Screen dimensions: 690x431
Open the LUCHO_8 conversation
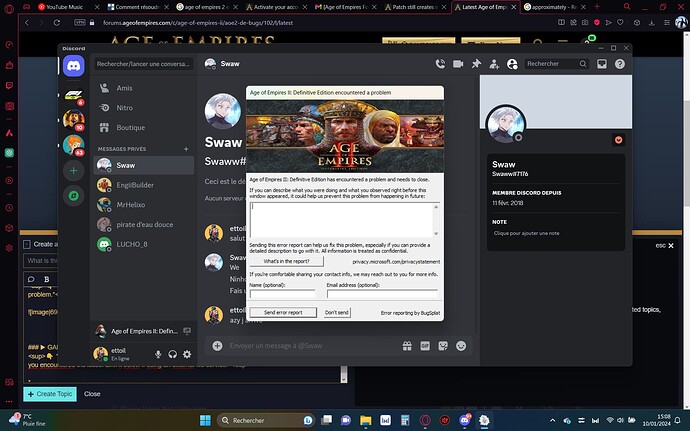point(144,244)
